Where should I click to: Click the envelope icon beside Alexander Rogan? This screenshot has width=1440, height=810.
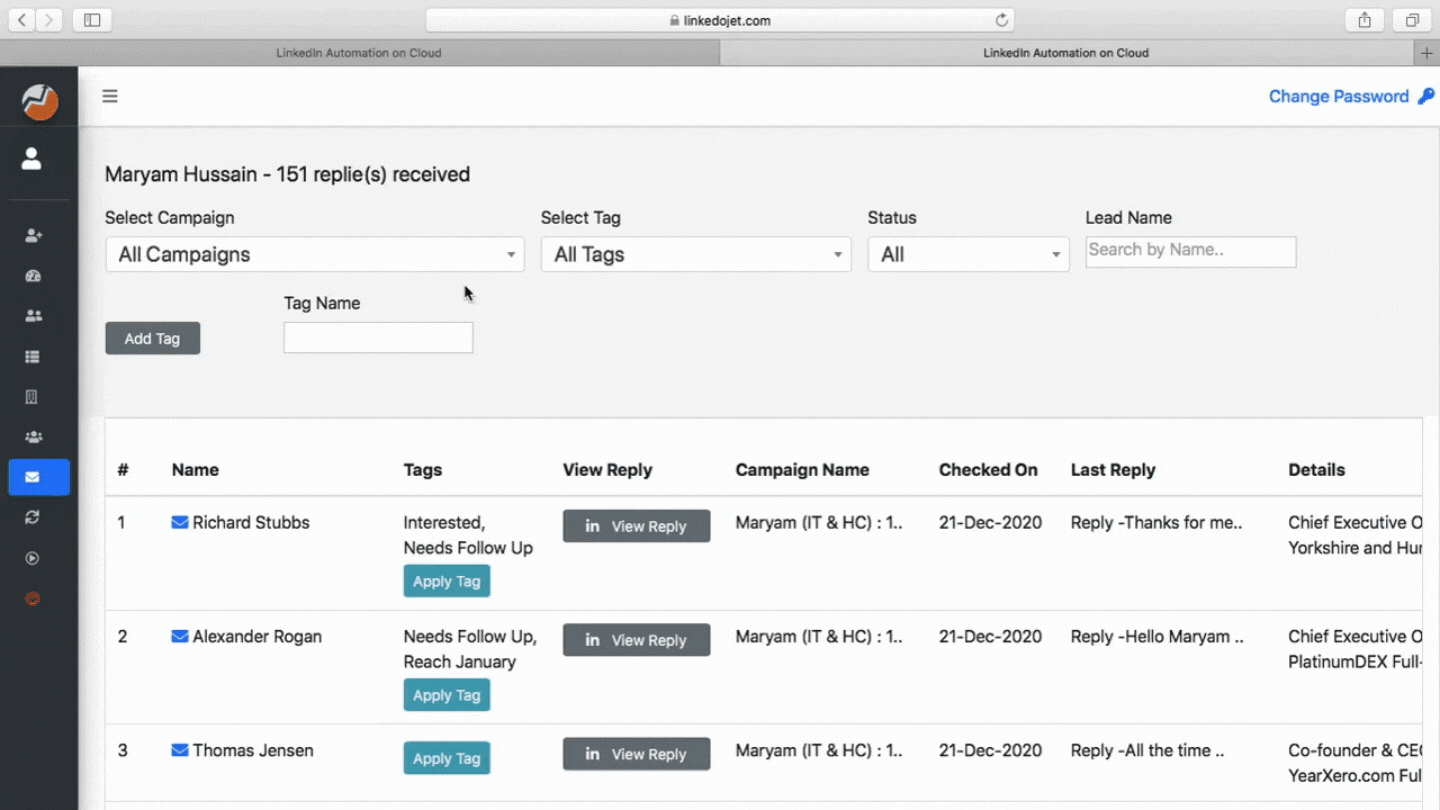pos(180,636)
